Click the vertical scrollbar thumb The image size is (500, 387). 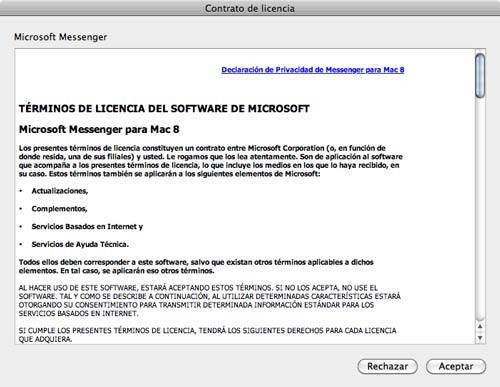click(480, 76)
